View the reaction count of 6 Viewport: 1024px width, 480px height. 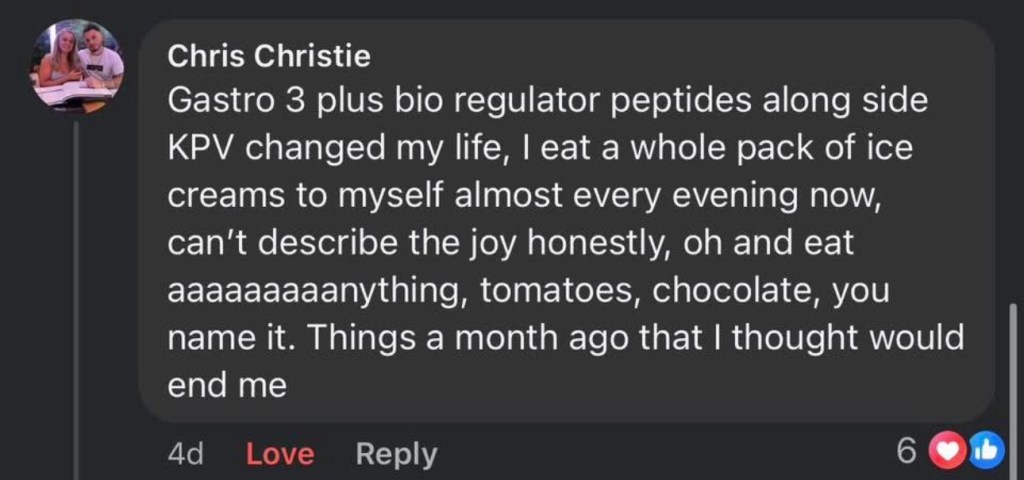click(x=906, y=452)
